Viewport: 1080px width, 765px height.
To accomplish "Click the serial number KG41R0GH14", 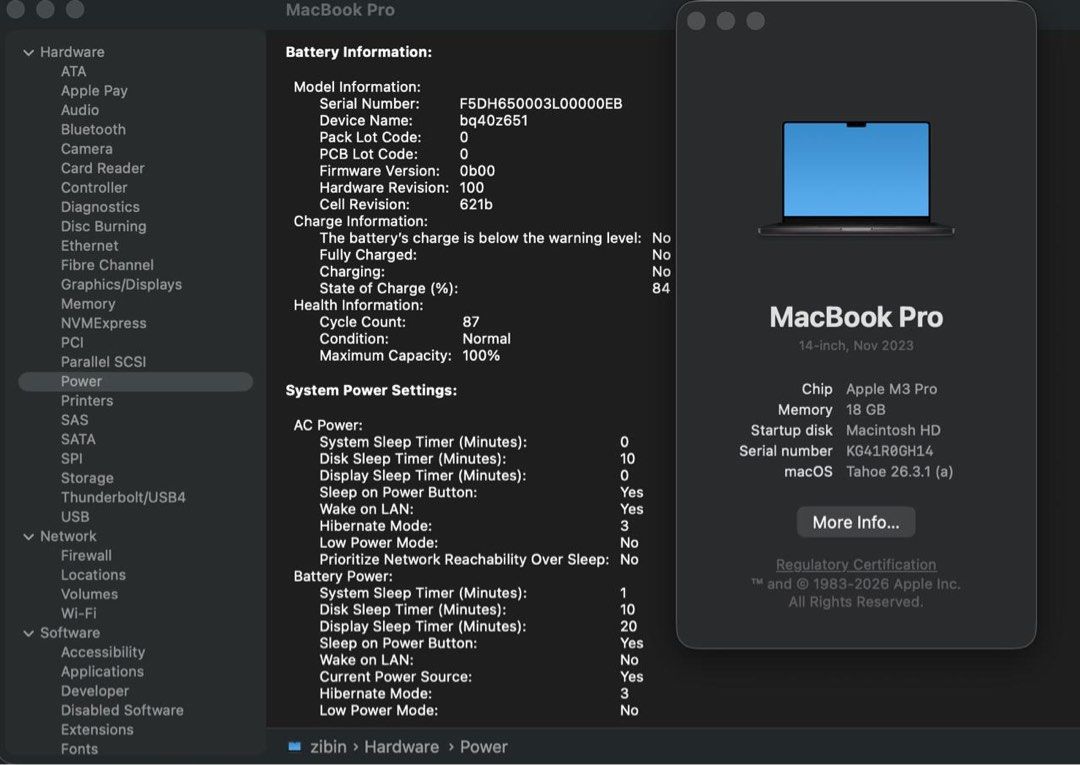I will click(x=889, y=451).
